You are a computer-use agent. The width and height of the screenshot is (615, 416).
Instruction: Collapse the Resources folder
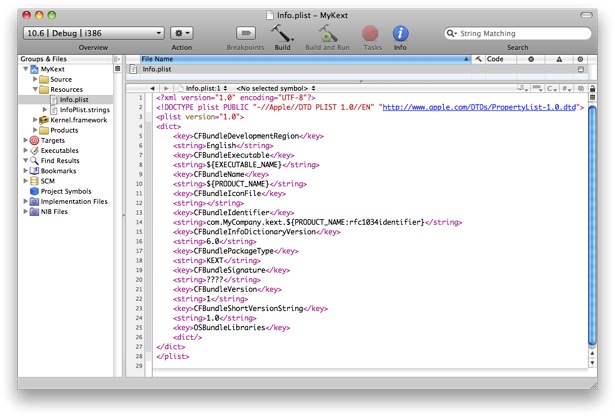tap(35, 89)
